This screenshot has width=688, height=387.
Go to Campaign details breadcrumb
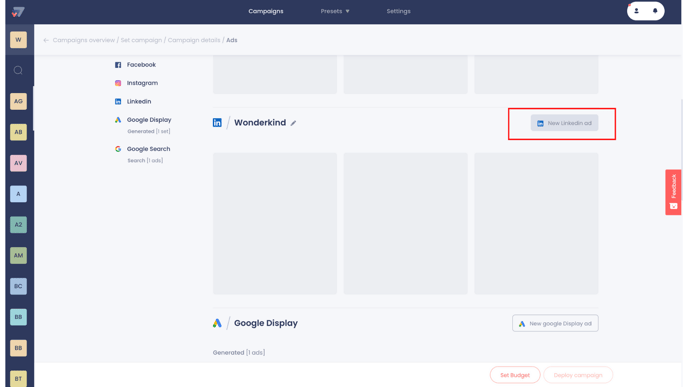[194, 40]
